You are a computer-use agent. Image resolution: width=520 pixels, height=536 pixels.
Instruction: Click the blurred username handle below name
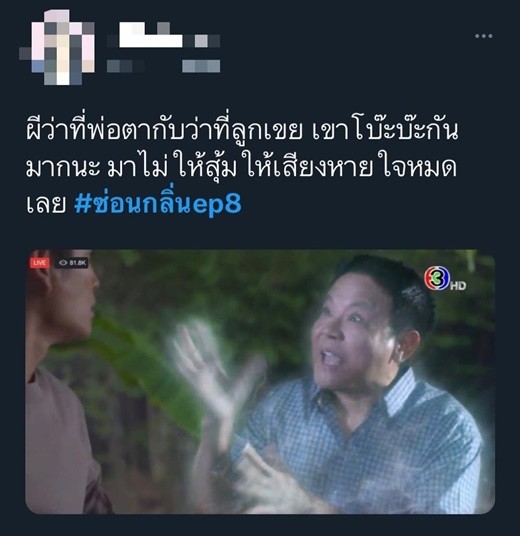(125, 66)
